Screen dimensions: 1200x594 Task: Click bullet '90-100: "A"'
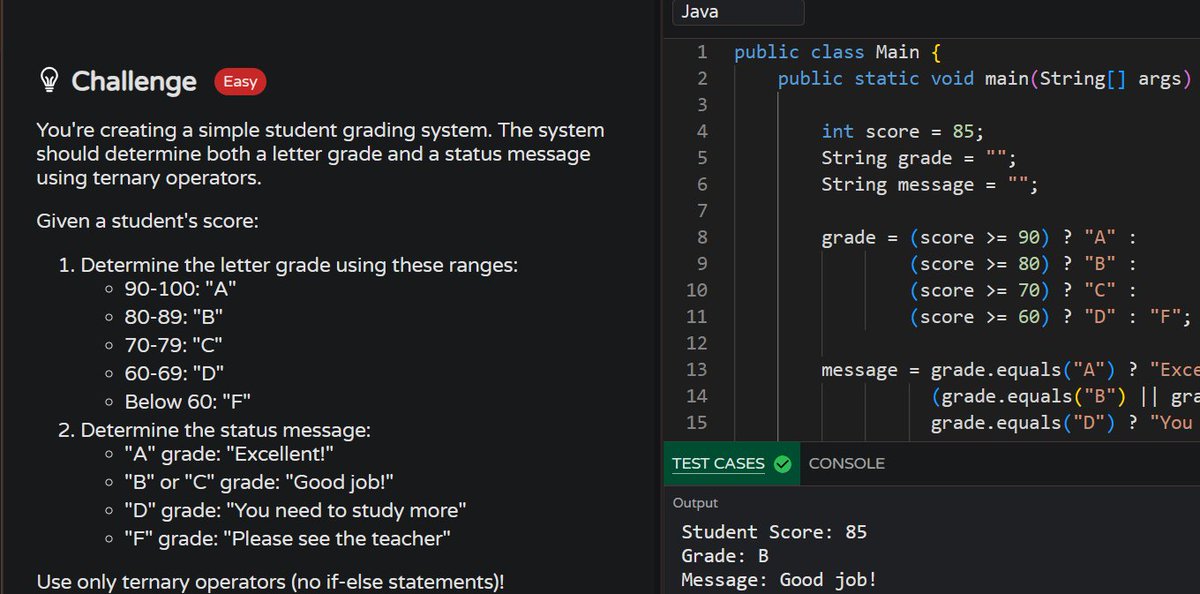(180, 290)
